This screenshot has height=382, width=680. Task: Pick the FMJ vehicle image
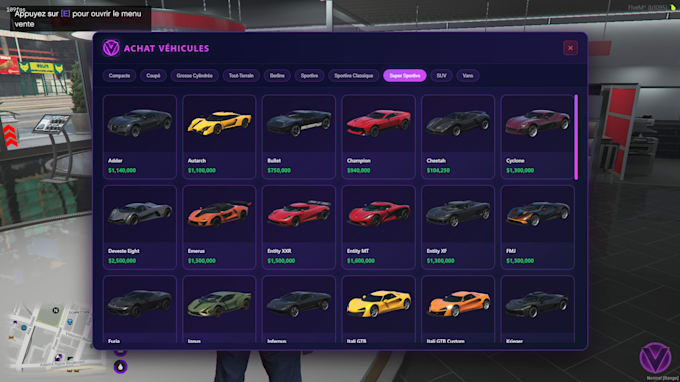[x=537, y=214]
